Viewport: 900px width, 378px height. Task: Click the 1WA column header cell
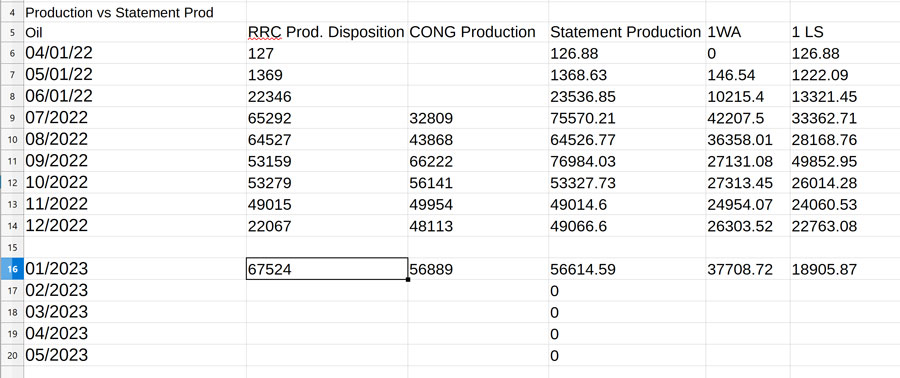pos(748,32)
